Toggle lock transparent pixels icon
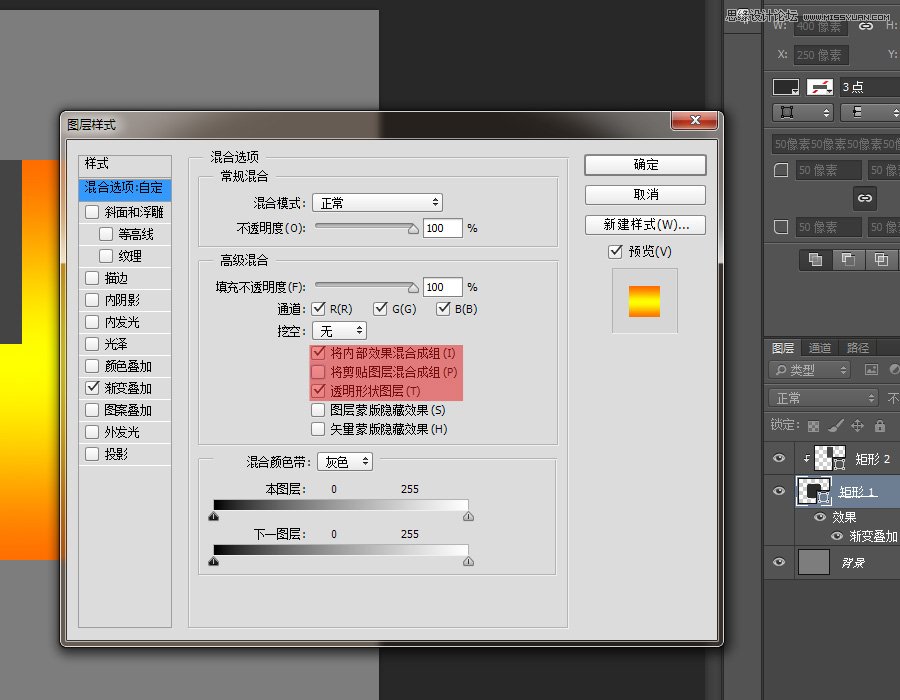This screenshot has width=900, height=700. click(813, 426)
